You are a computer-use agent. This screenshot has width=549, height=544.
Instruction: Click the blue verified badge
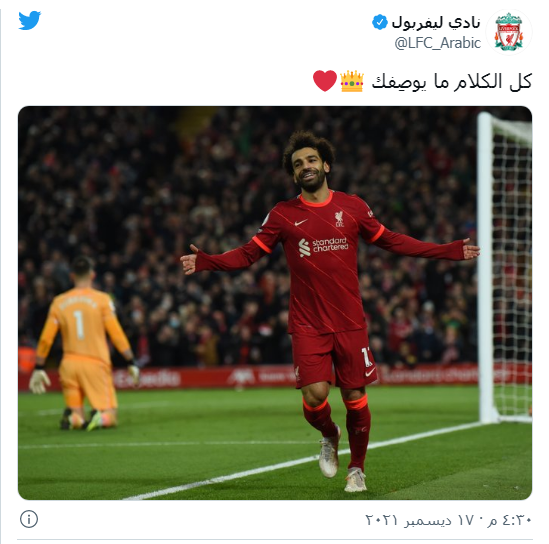pos(380,22)
